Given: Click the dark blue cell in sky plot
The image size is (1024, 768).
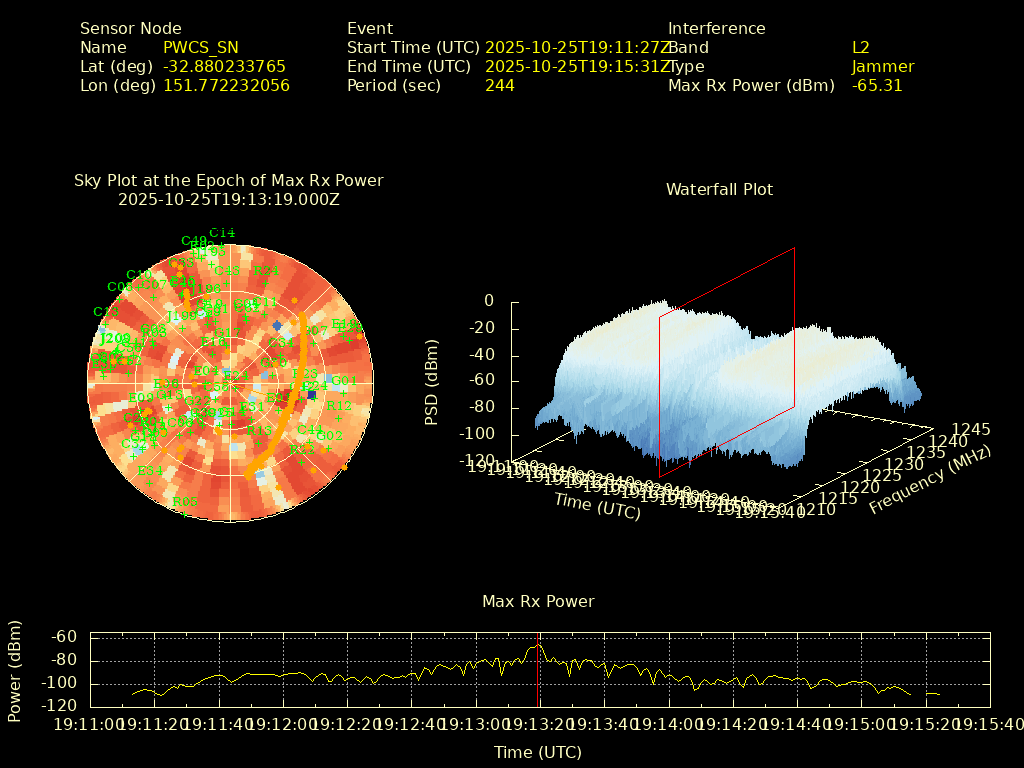Looking at the screenshot, I should 312,396.
